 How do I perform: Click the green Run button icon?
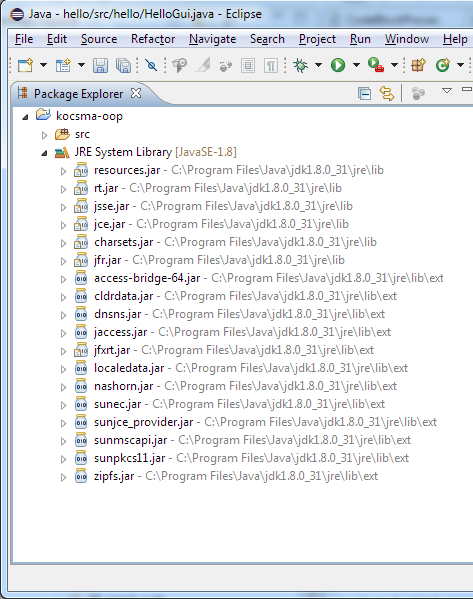(338, 65)
